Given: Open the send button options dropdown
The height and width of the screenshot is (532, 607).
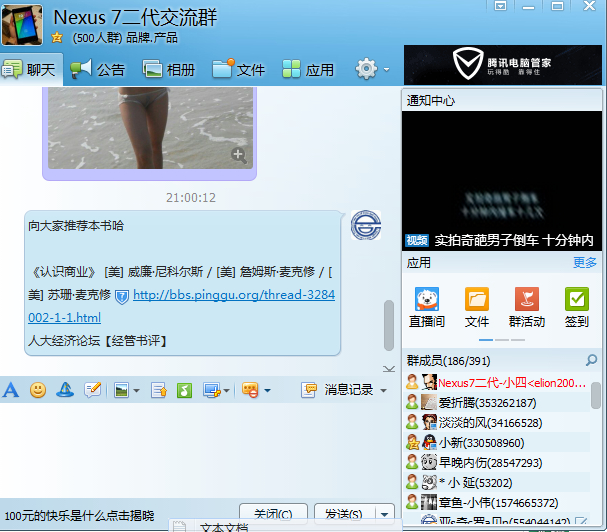Looking at the screenshot, I should click(384, 515).
